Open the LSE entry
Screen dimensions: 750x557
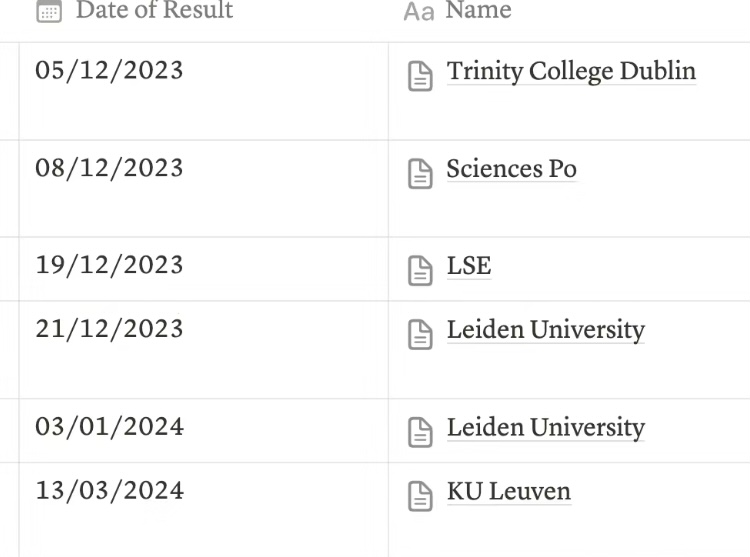tap(469, 266)
